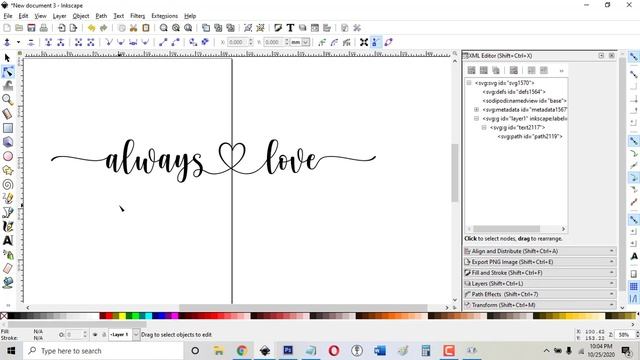
Task: Click Type here to search box
Action: point(103,351)
